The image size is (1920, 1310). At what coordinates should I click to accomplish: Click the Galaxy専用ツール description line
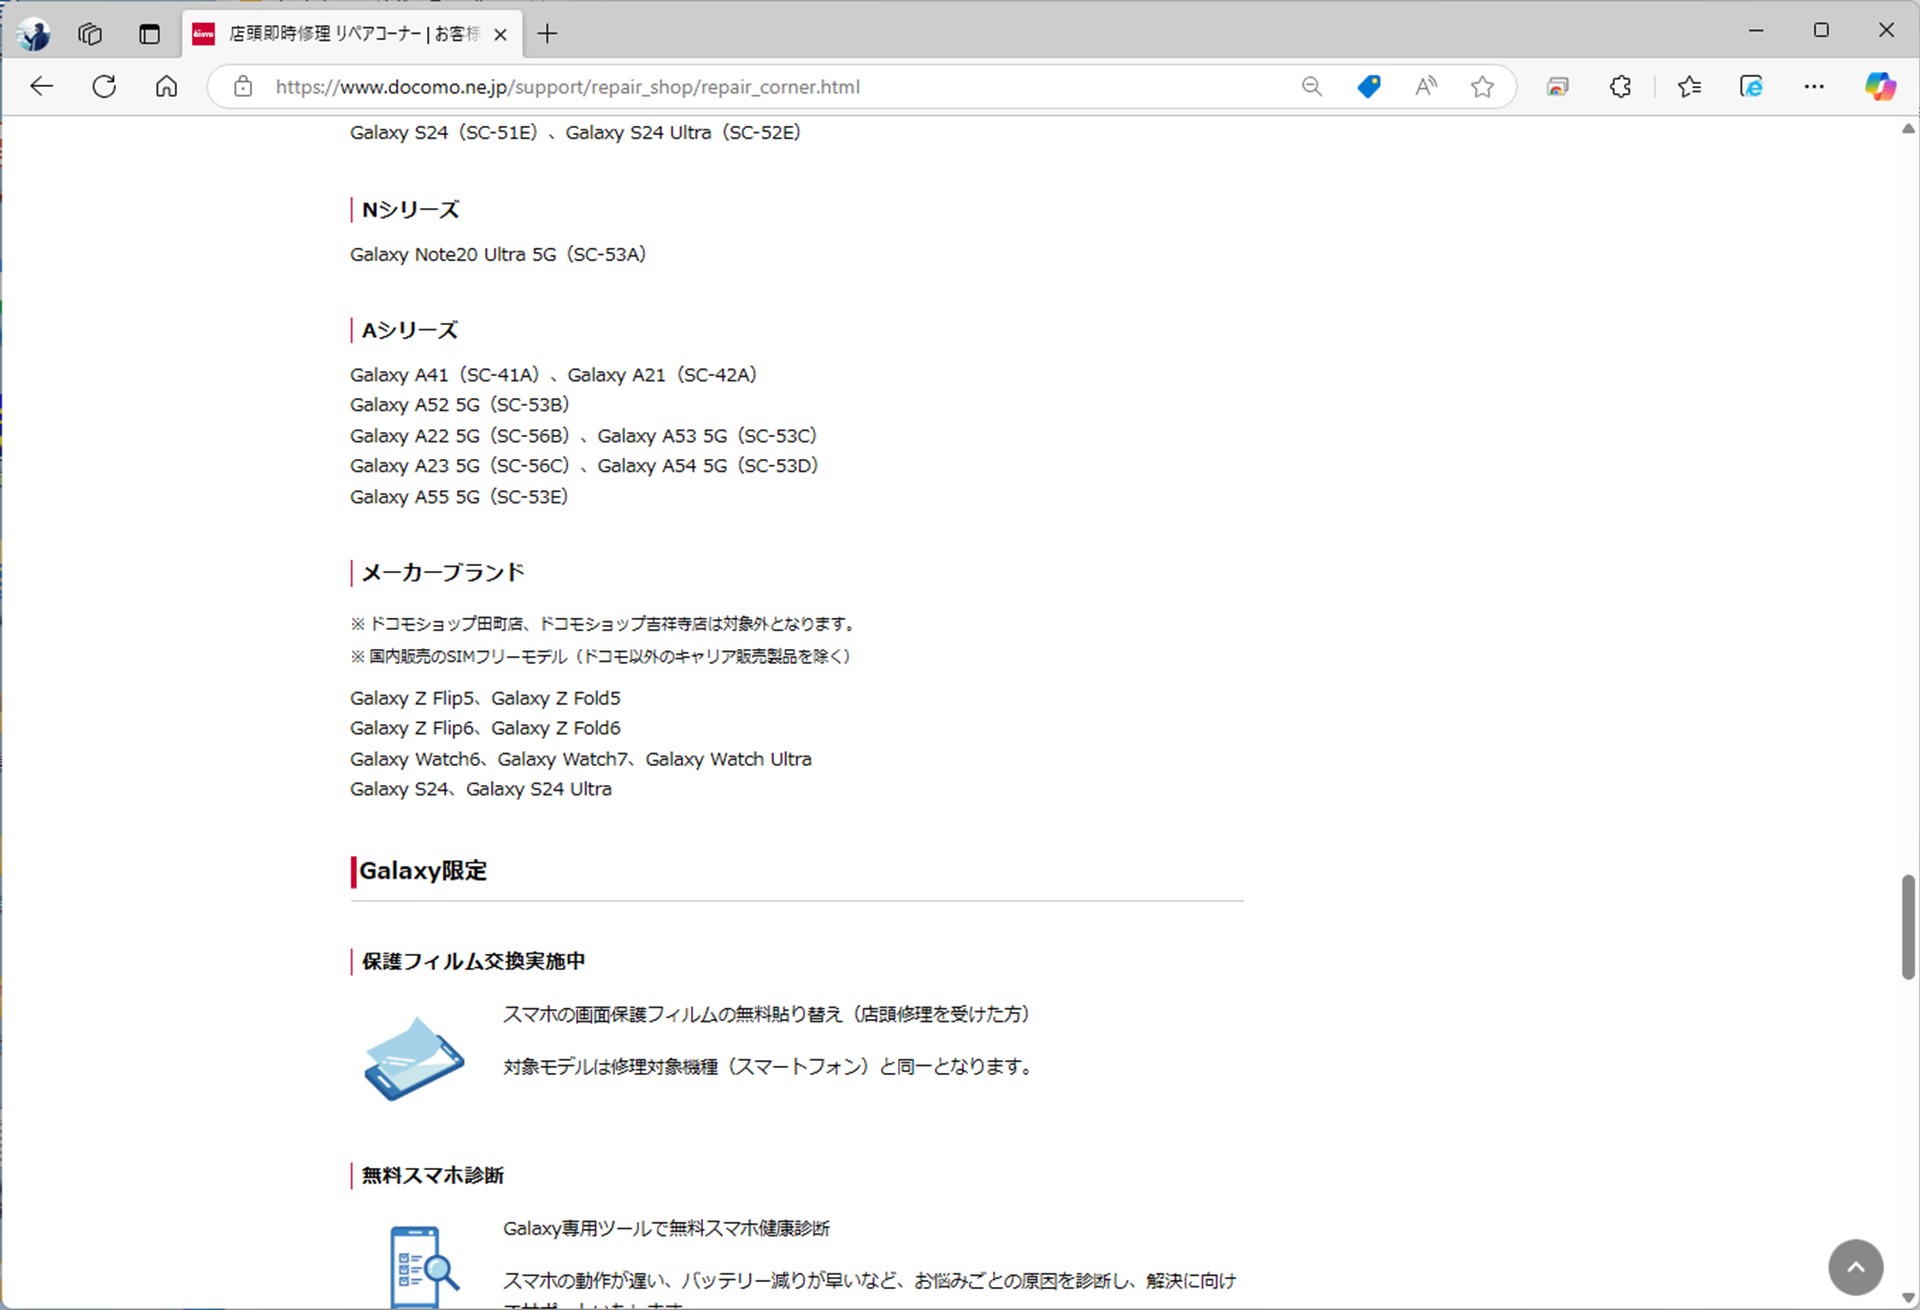[x=666, y=1228]
